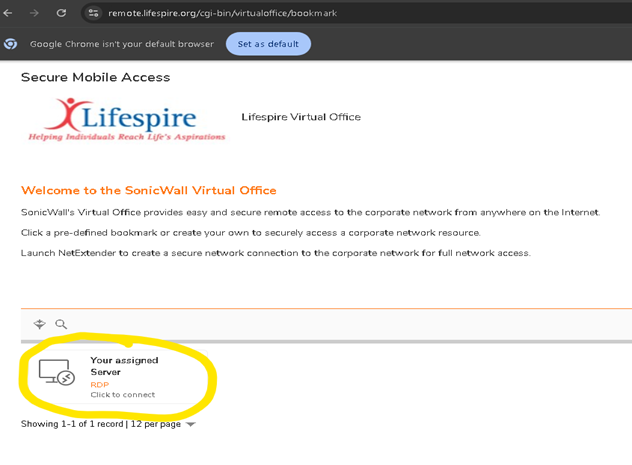Open site information icon in address bar

pyautogui.click(x=93, y=13)
